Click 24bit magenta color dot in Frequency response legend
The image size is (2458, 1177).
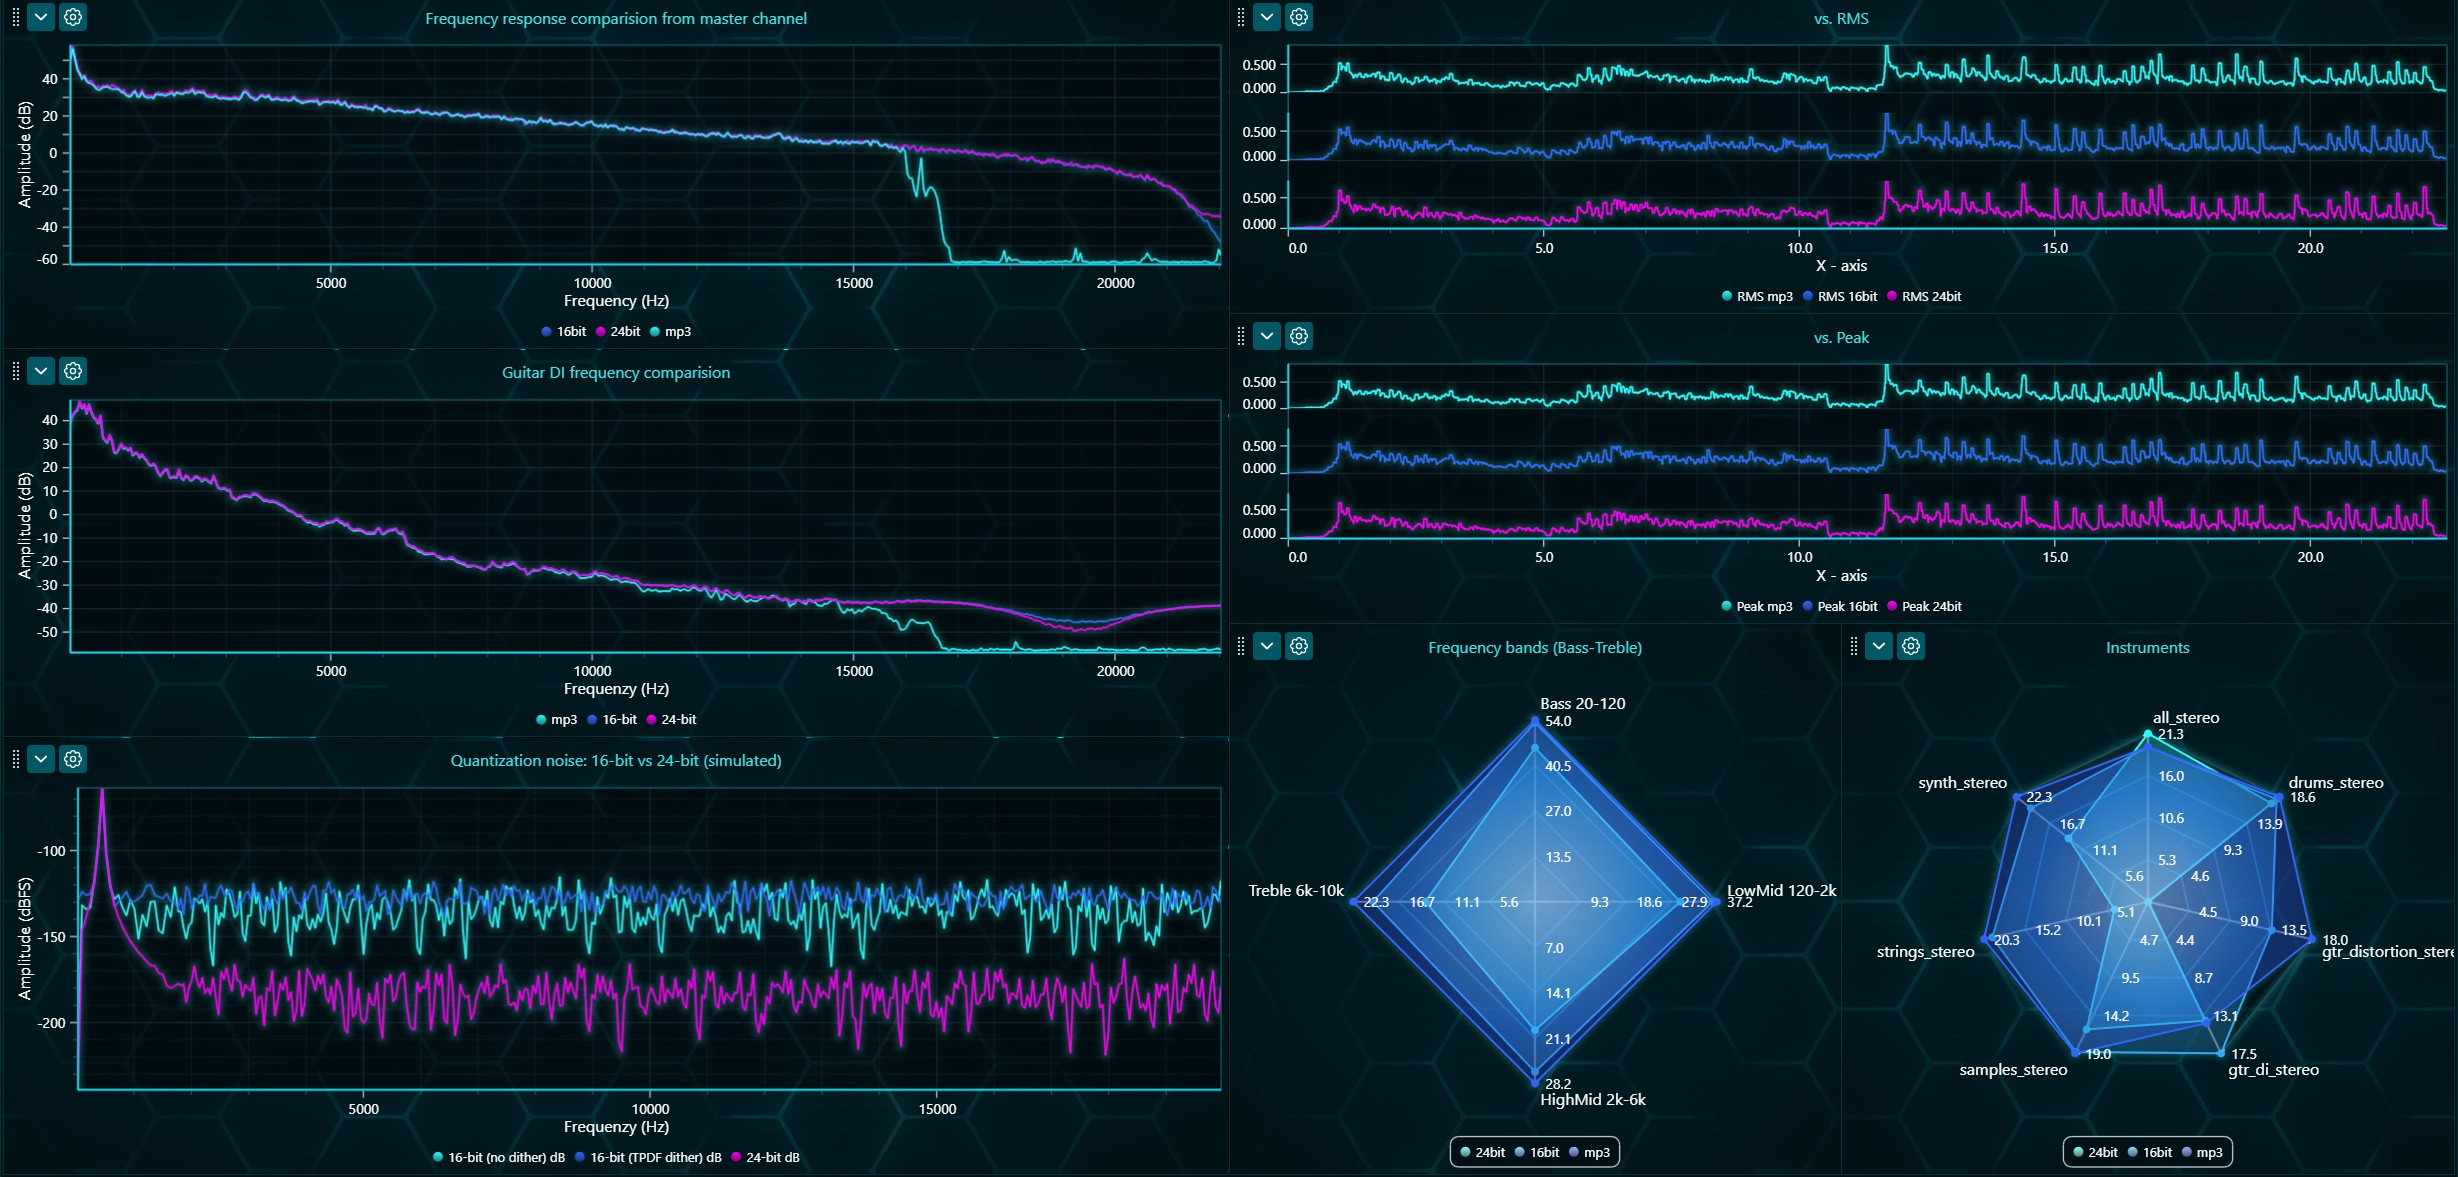pyautogui.click(x=601, y=331)
